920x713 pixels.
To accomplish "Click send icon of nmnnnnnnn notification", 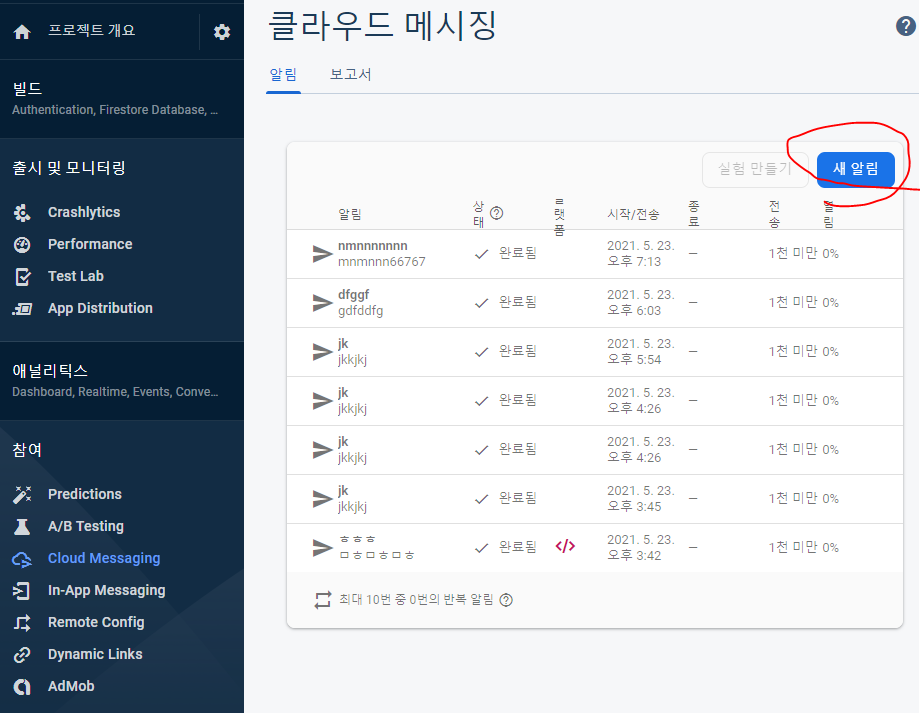I will point(322,254).
